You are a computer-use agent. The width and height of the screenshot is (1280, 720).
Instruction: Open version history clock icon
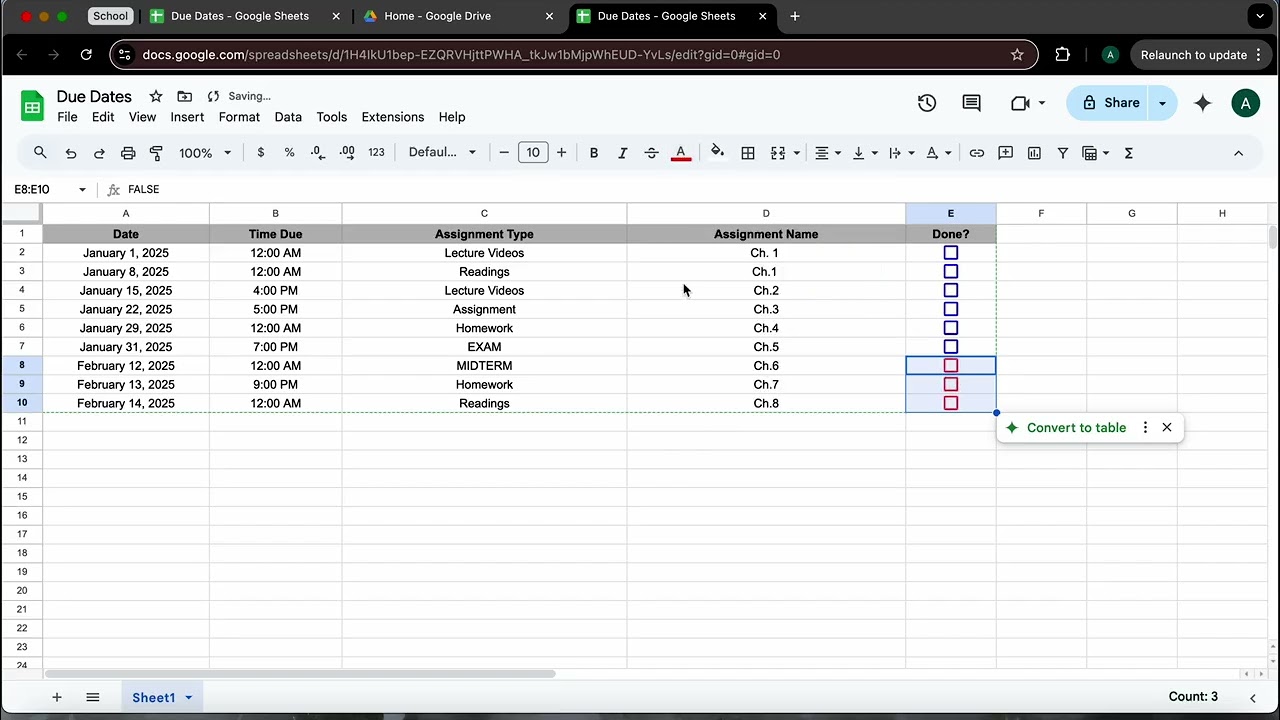coord(927,103)
